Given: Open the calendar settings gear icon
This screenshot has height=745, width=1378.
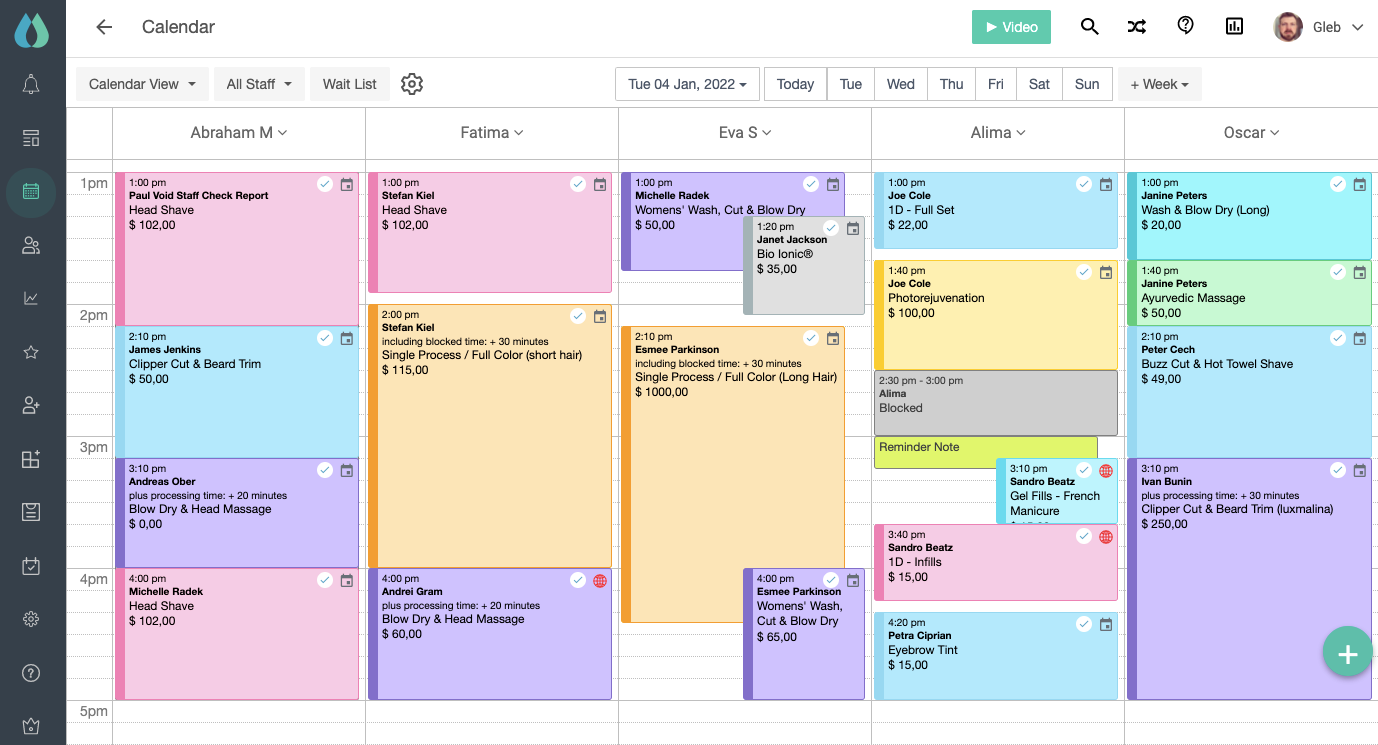Looking at the screenshot, I should [x=412, y=84].
